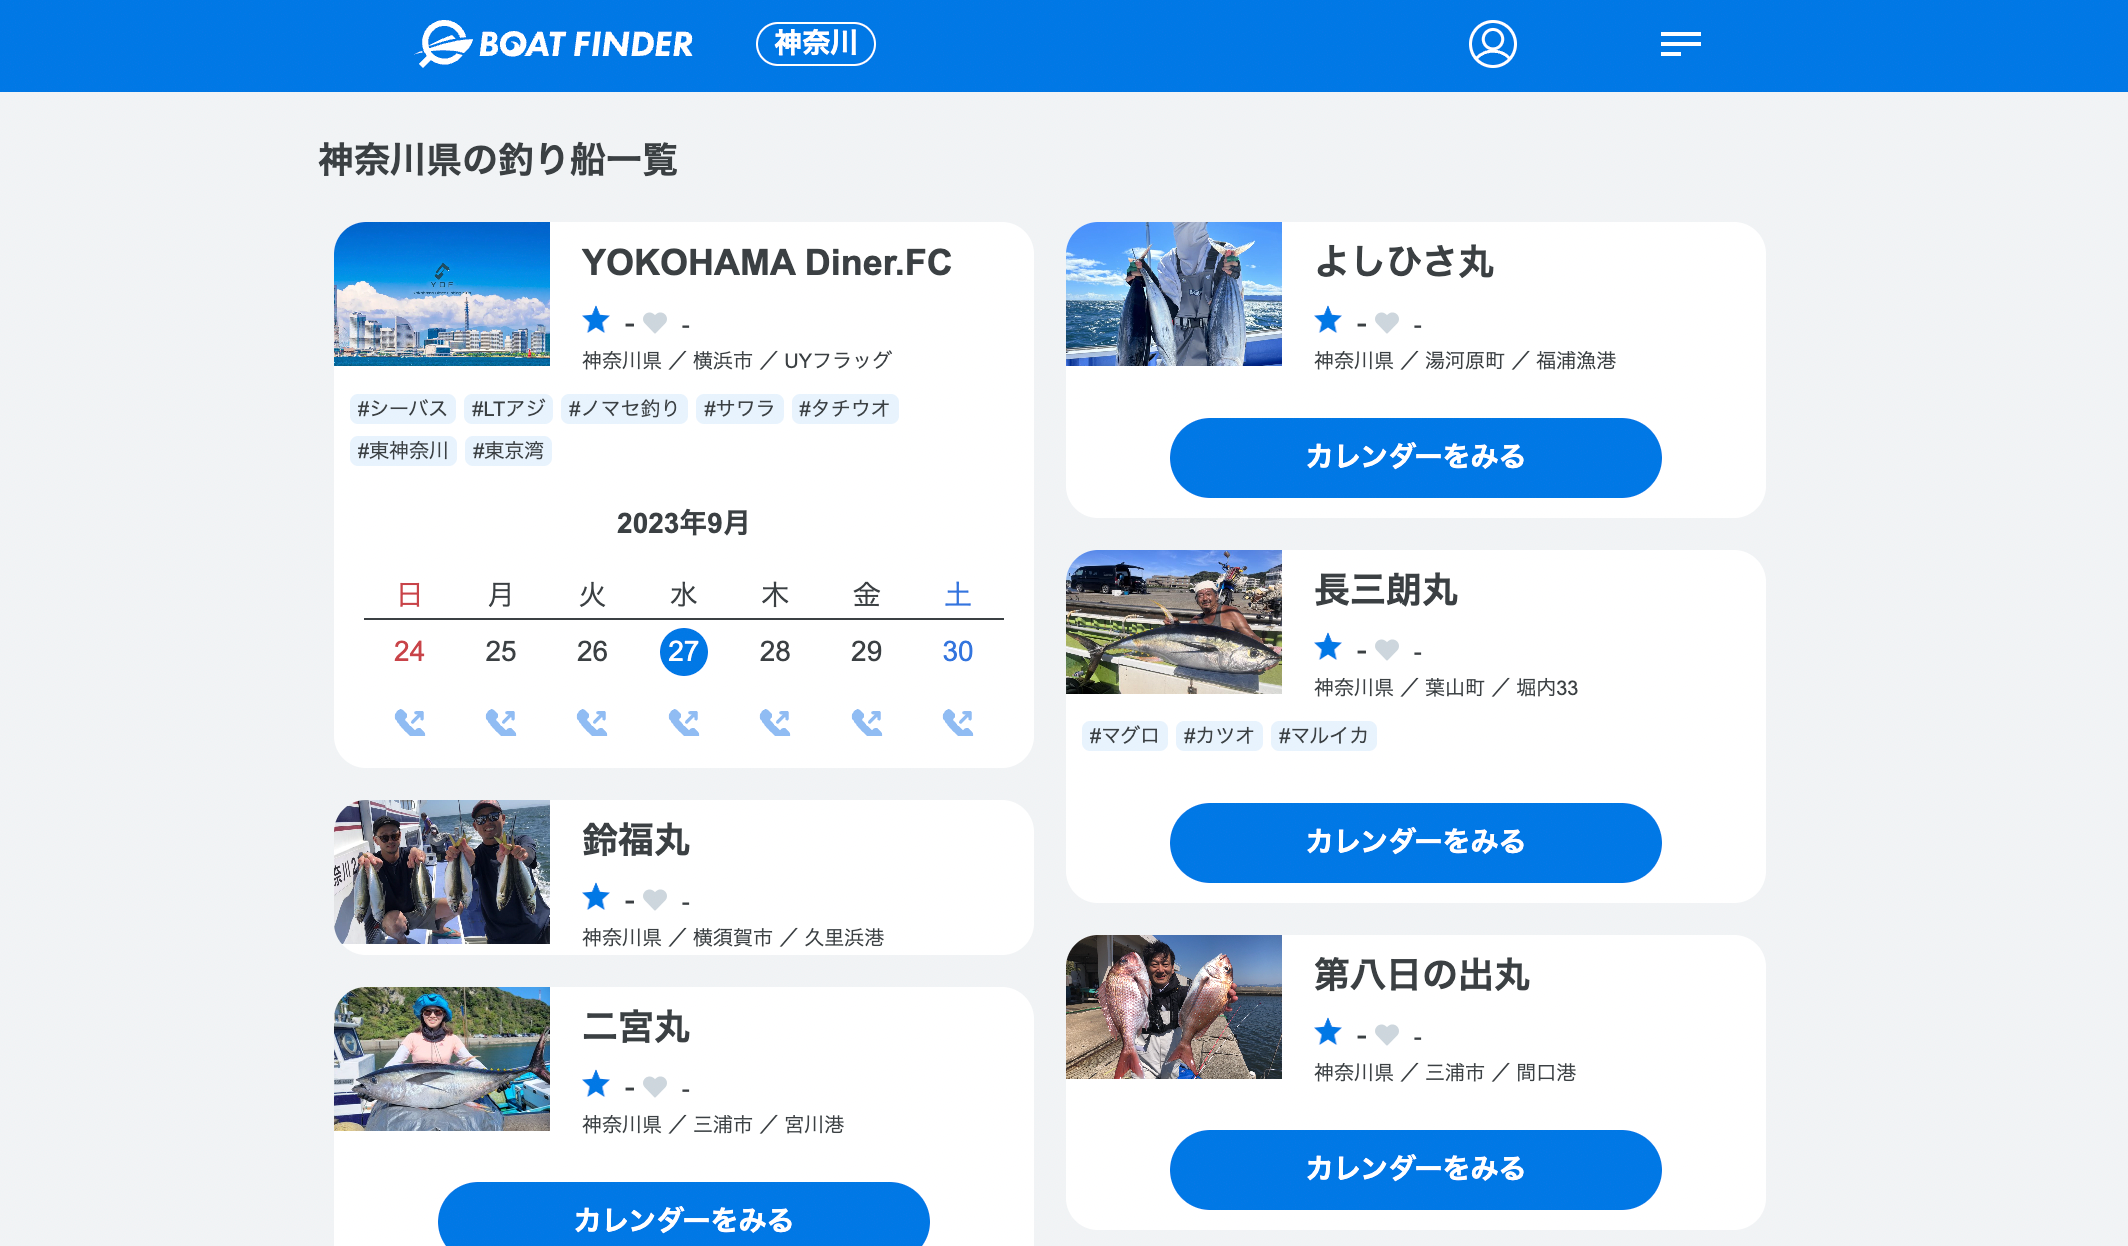Image resolution: width=2128 pixels, height=1246 pixels.
Task: Expand calendar for よしひさ丸
Action: pos(1416,457)
